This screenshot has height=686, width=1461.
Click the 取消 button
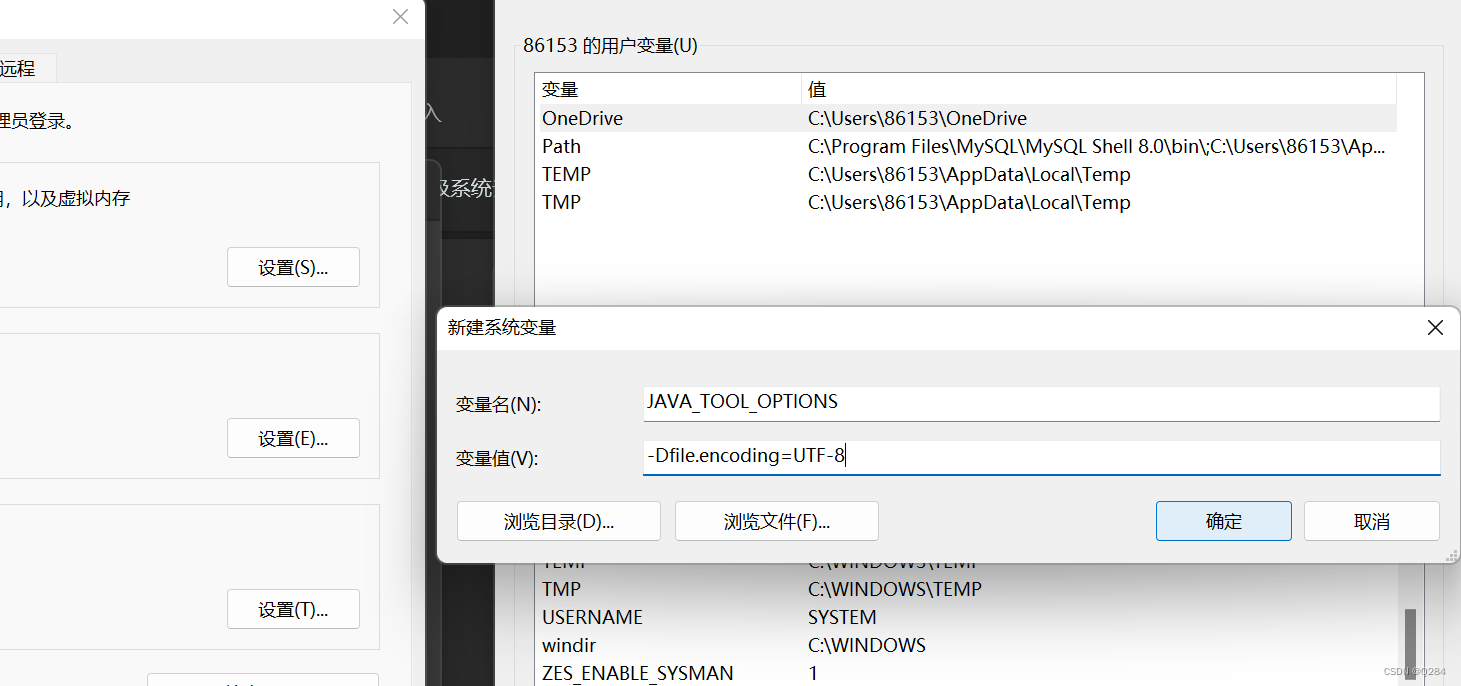coord(1371,521)
